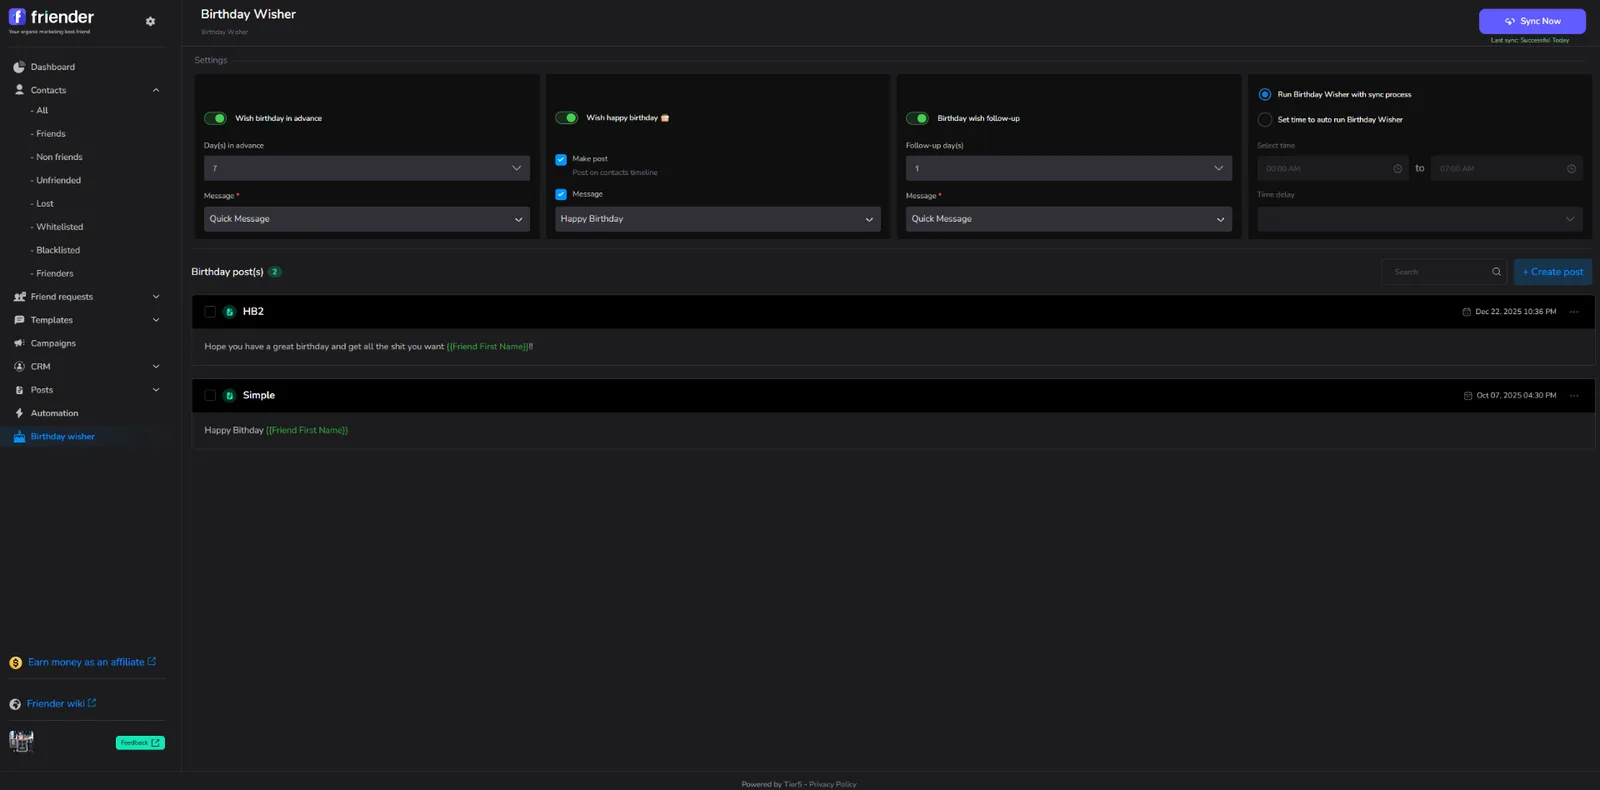Select Set time to auto run radio

pyautogui.click(x=1265, y=120)
